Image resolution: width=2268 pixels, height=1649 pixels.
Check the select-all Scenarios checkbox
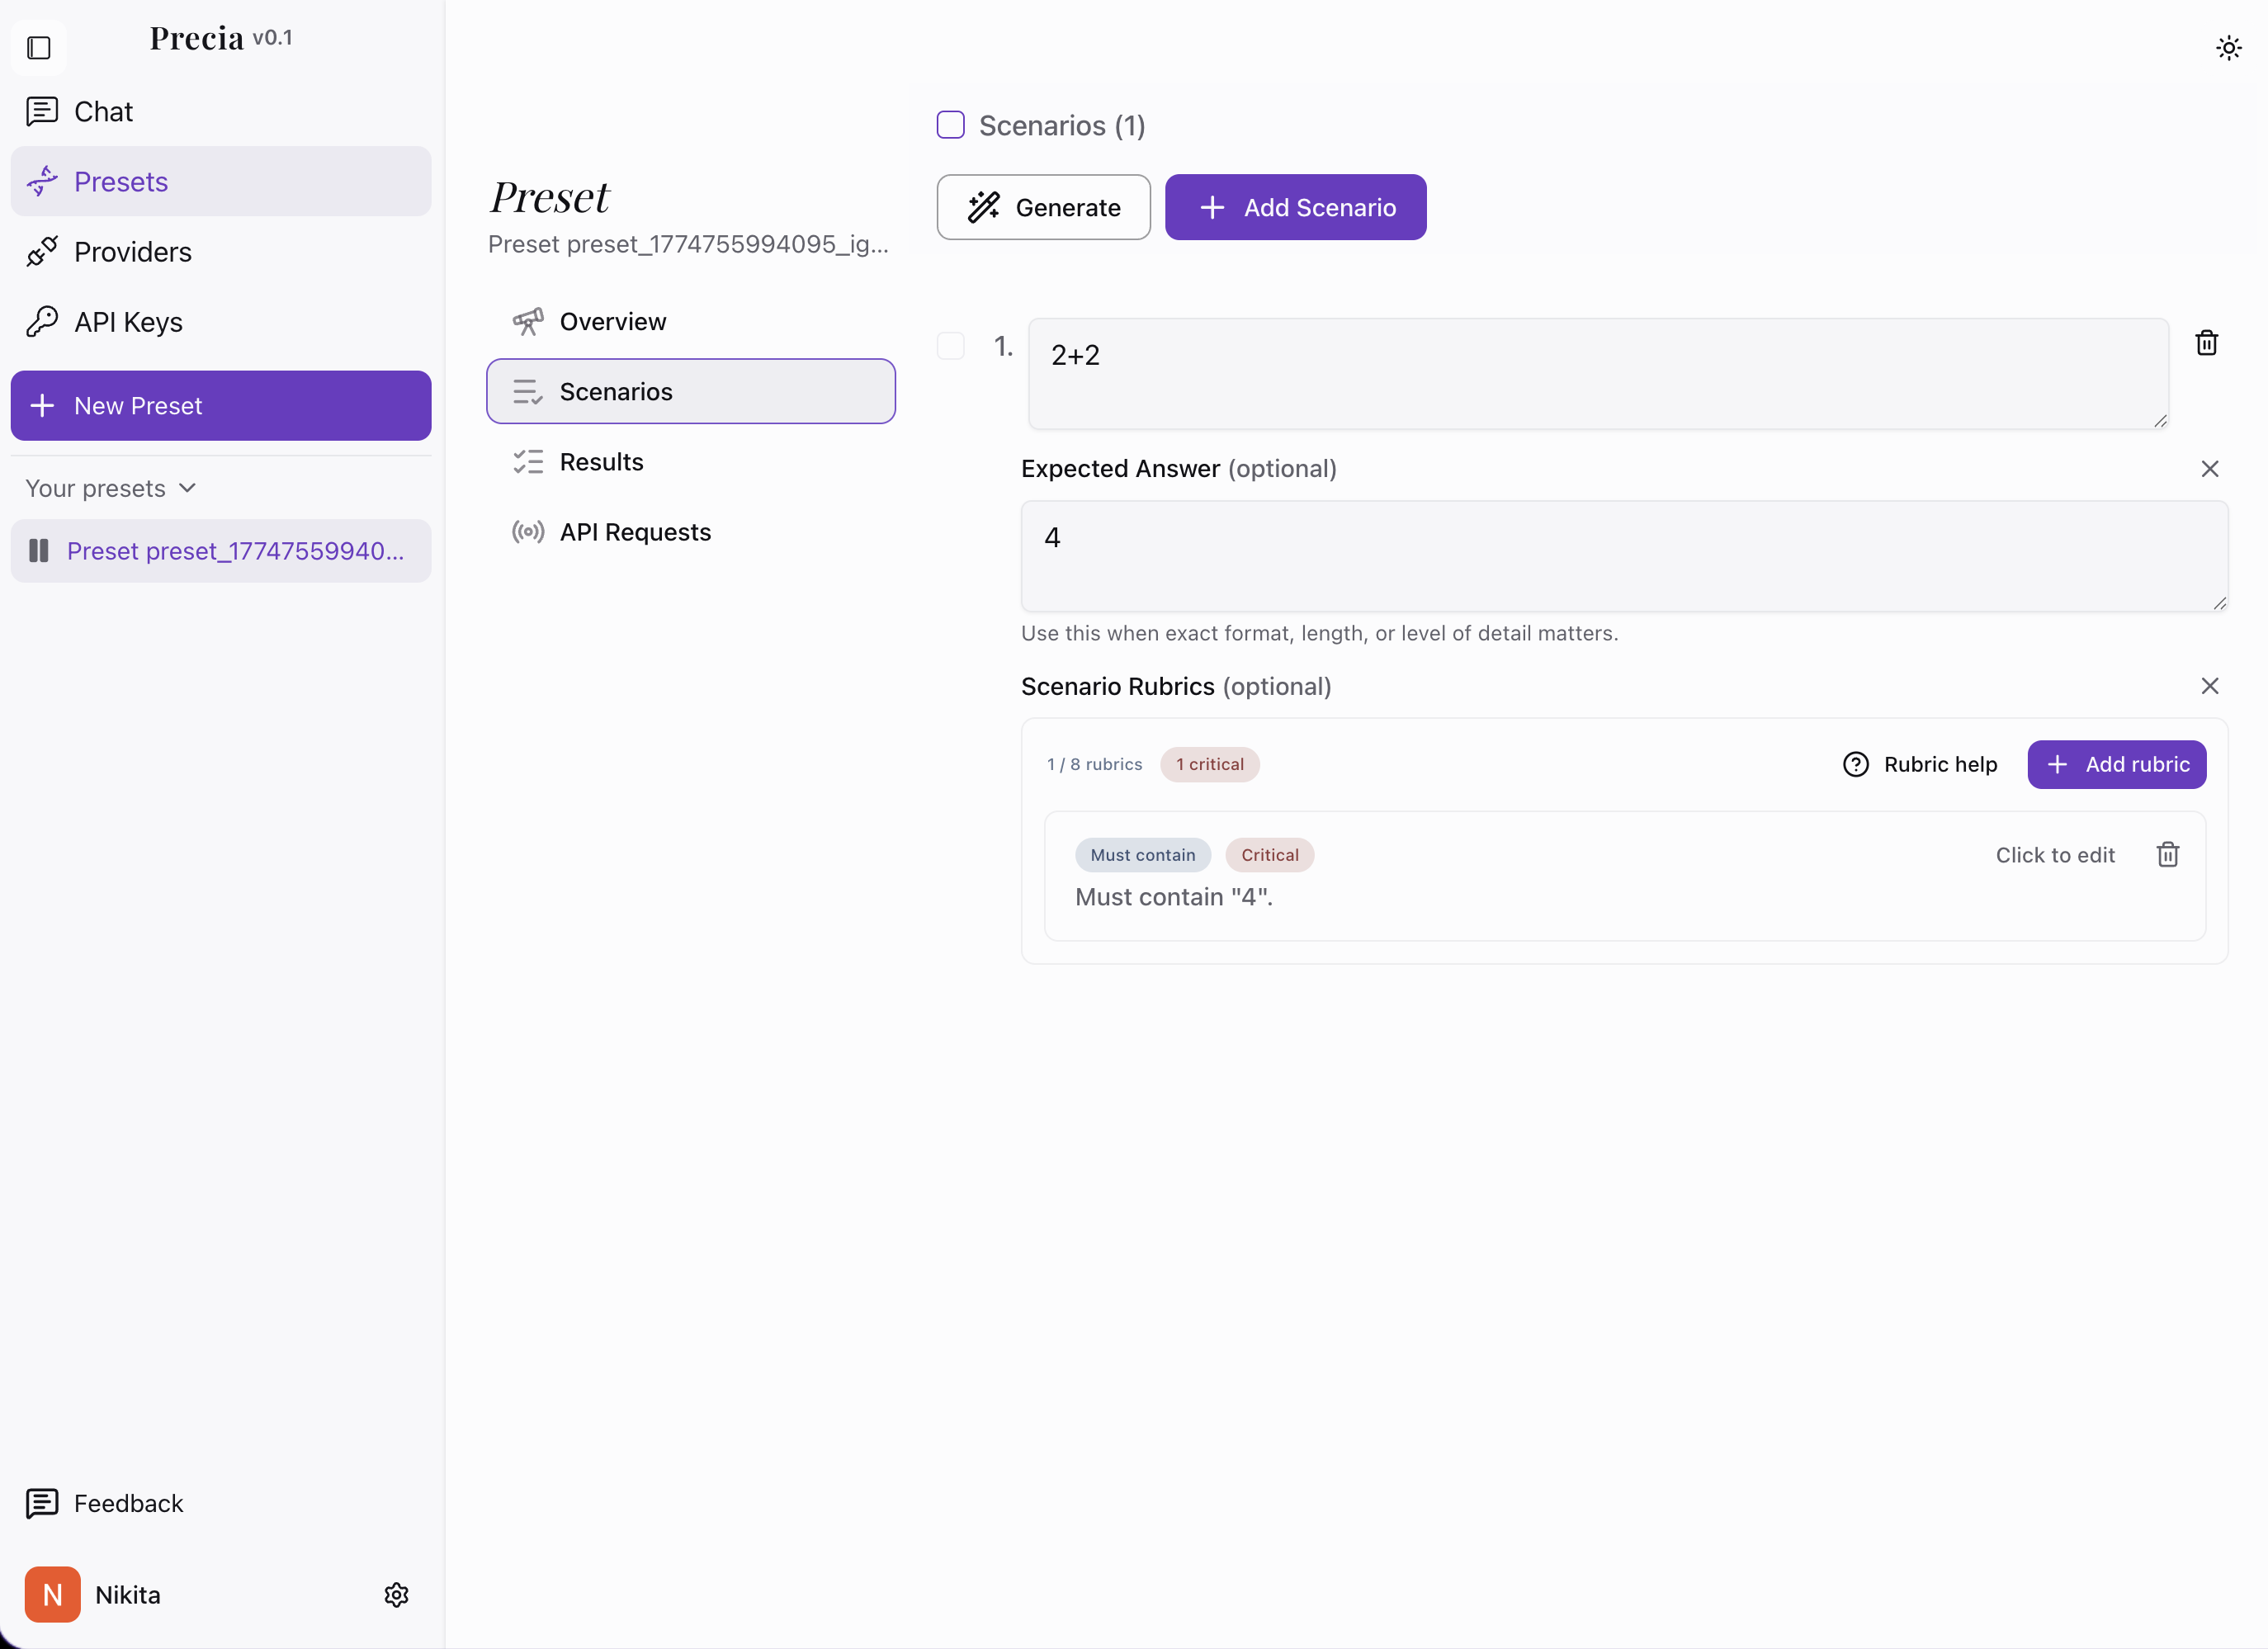(950, 125)
